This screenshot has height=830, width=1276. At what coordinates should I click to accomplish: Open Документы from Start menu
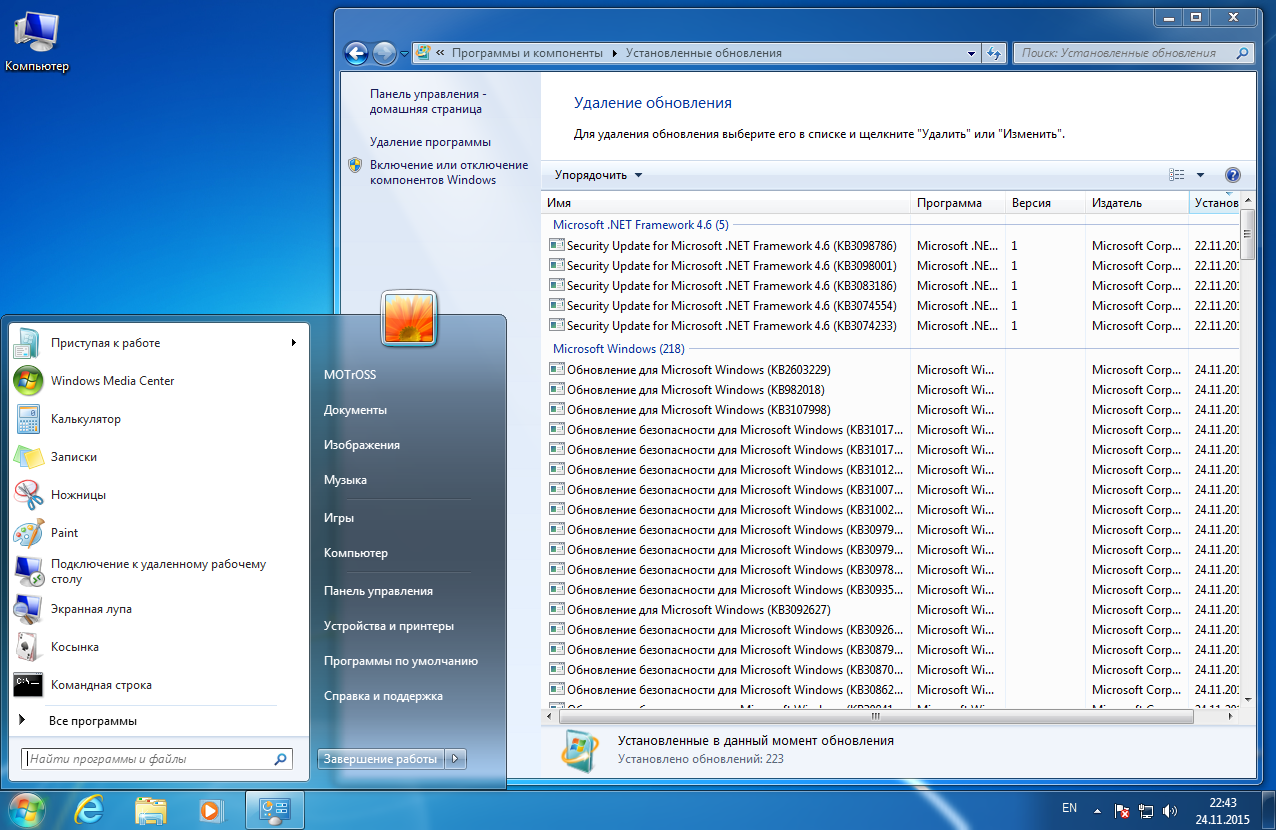click(x=355, y=410)
